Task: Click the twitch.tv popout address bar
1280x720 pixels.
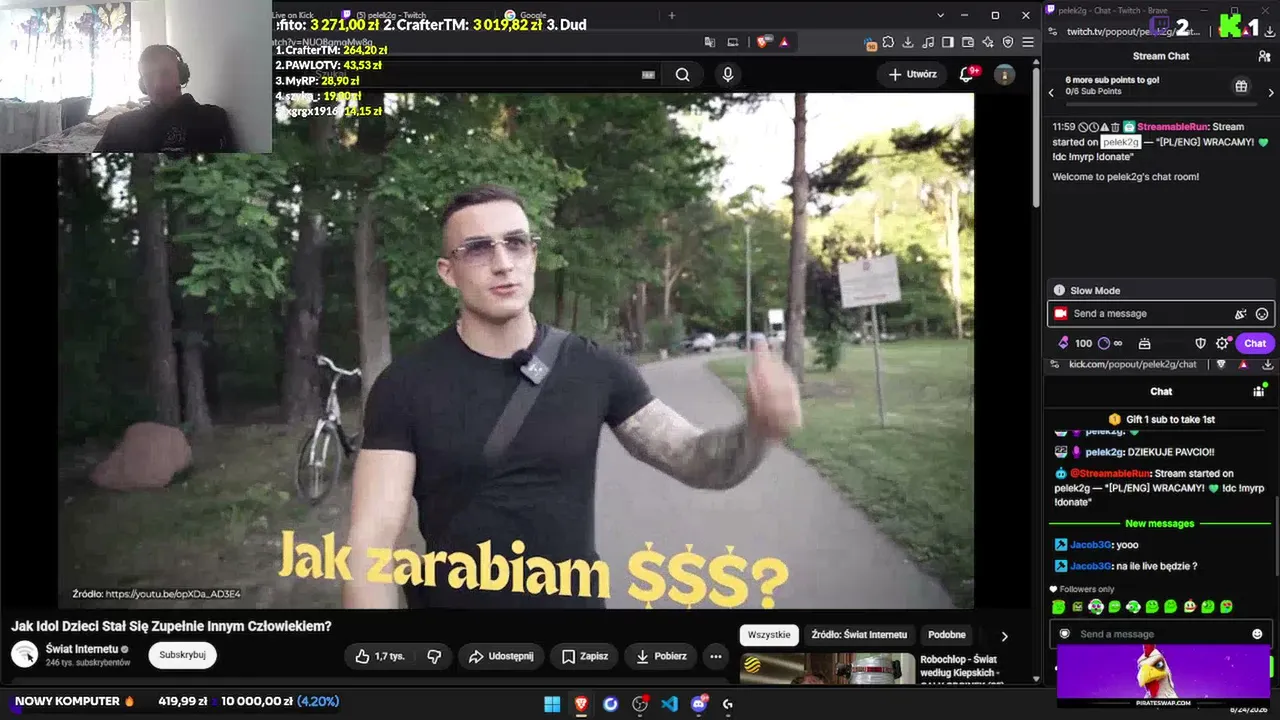Action: (x=1133, y=31)
